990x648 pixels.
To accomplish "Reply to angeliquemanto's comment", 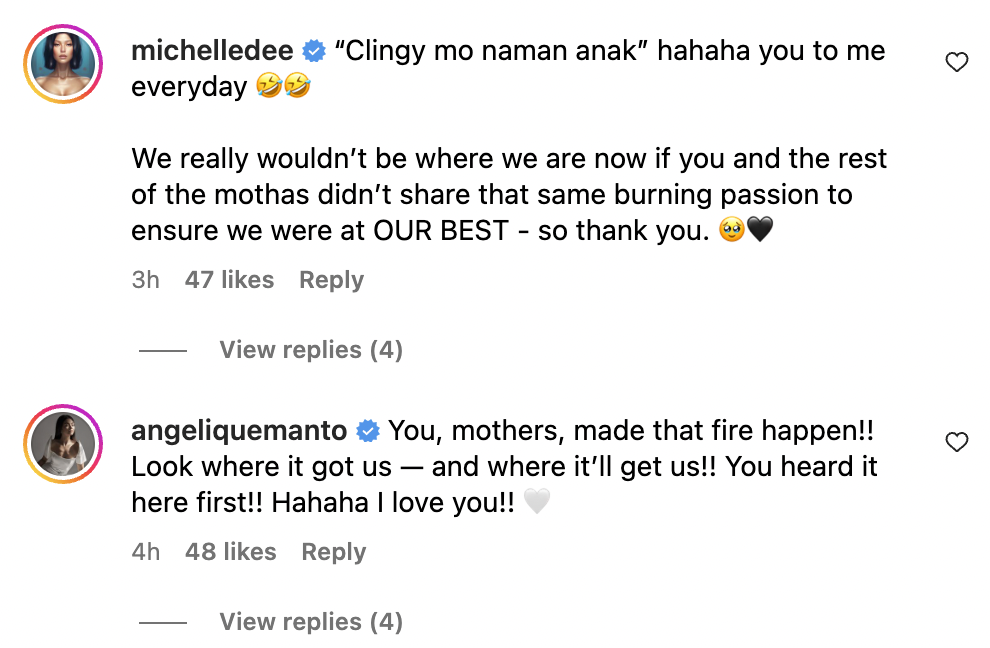I will pyautogui.click(x=333, y=551).
